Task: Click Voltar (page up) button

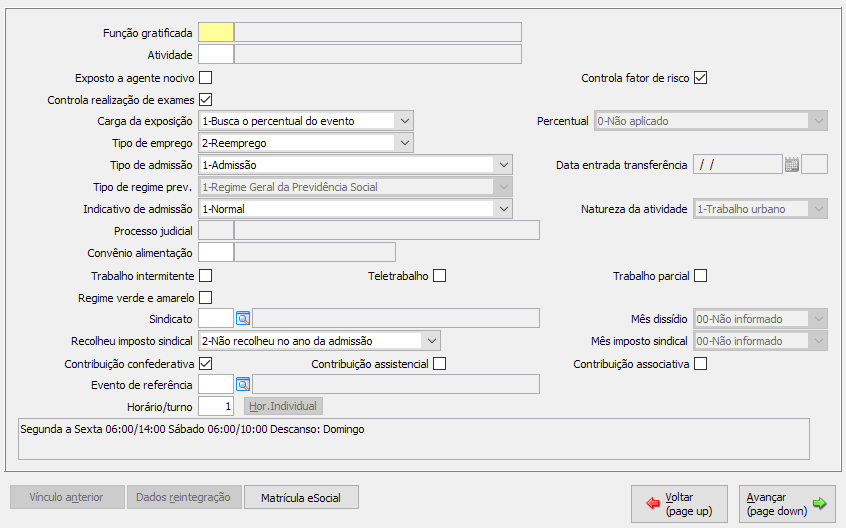Action: 679,504
